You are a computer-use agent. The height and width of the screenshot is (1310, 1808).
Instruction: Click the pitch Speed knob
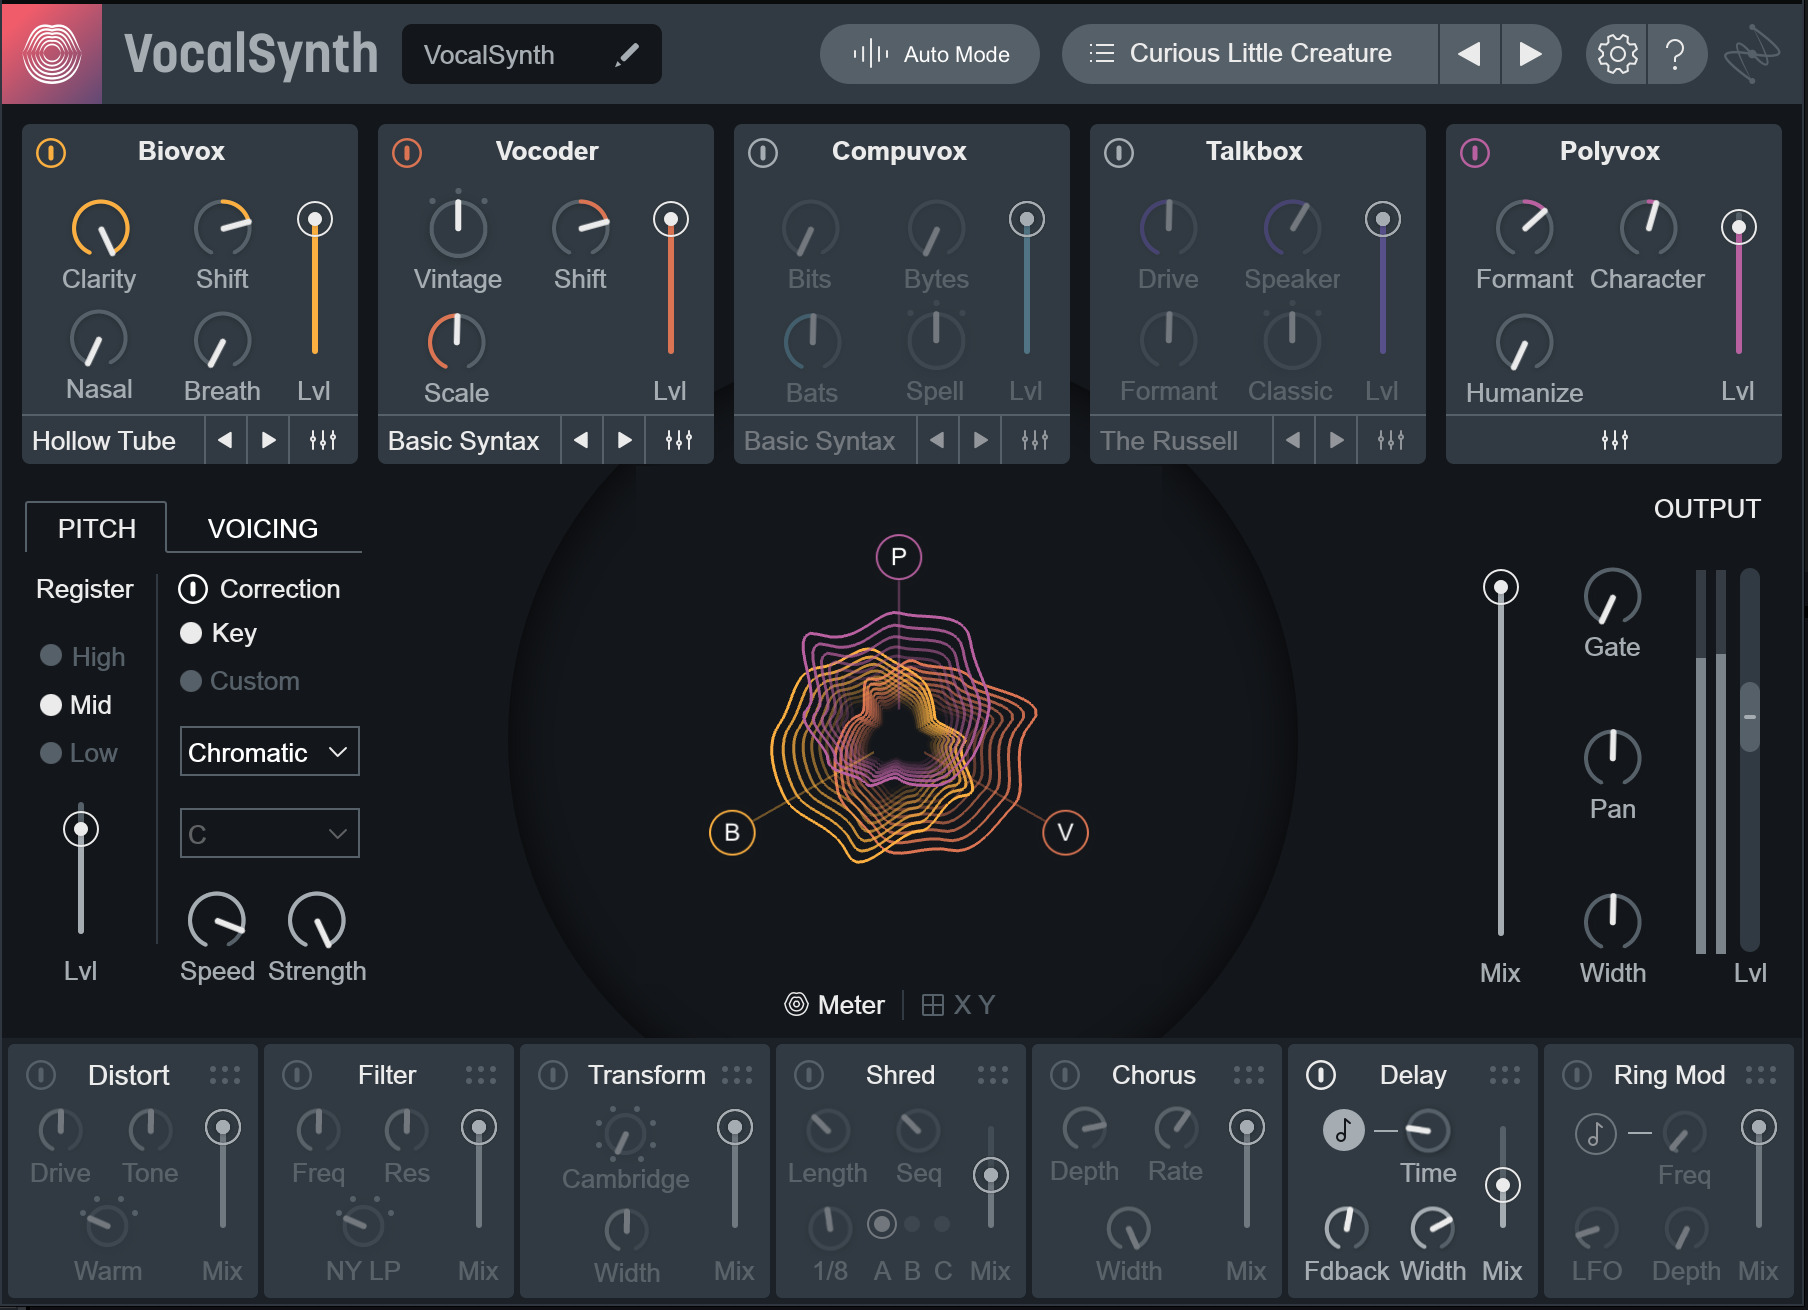[x=217, y=920]
